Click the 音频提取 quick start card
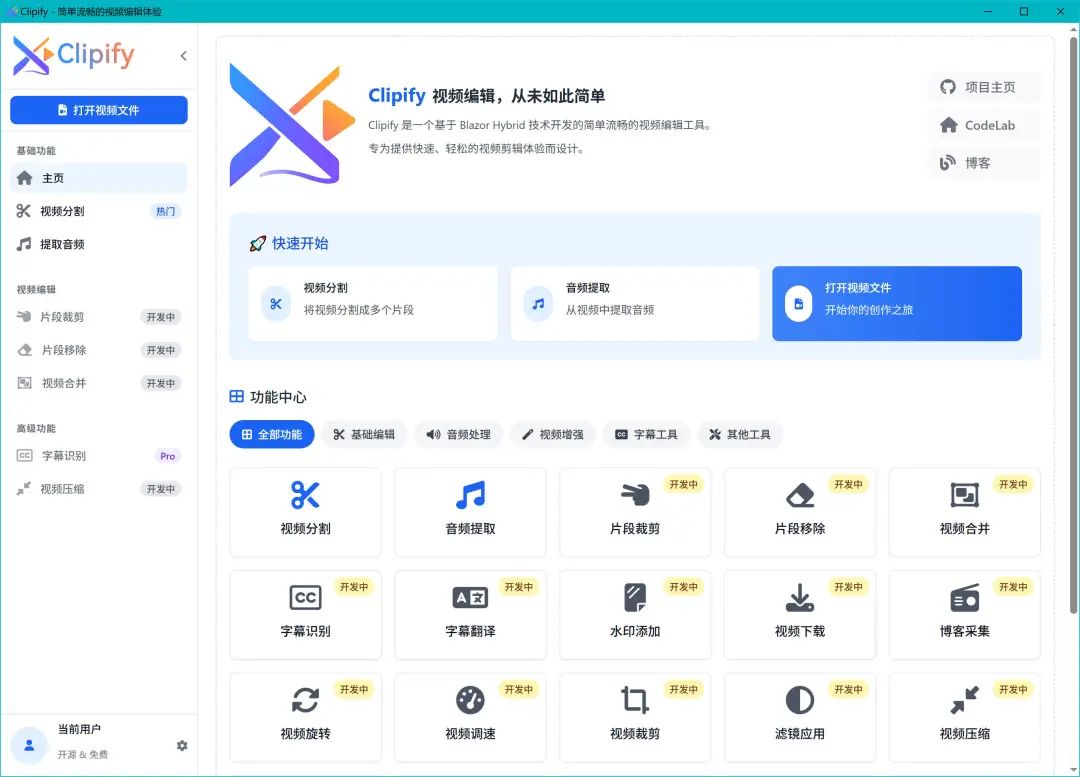 (x=635, y=304)
